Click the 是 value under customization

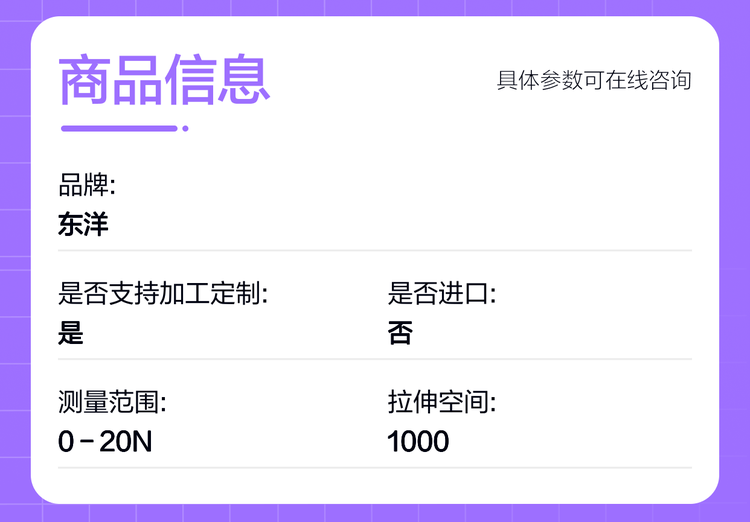[x=71, y=333]
